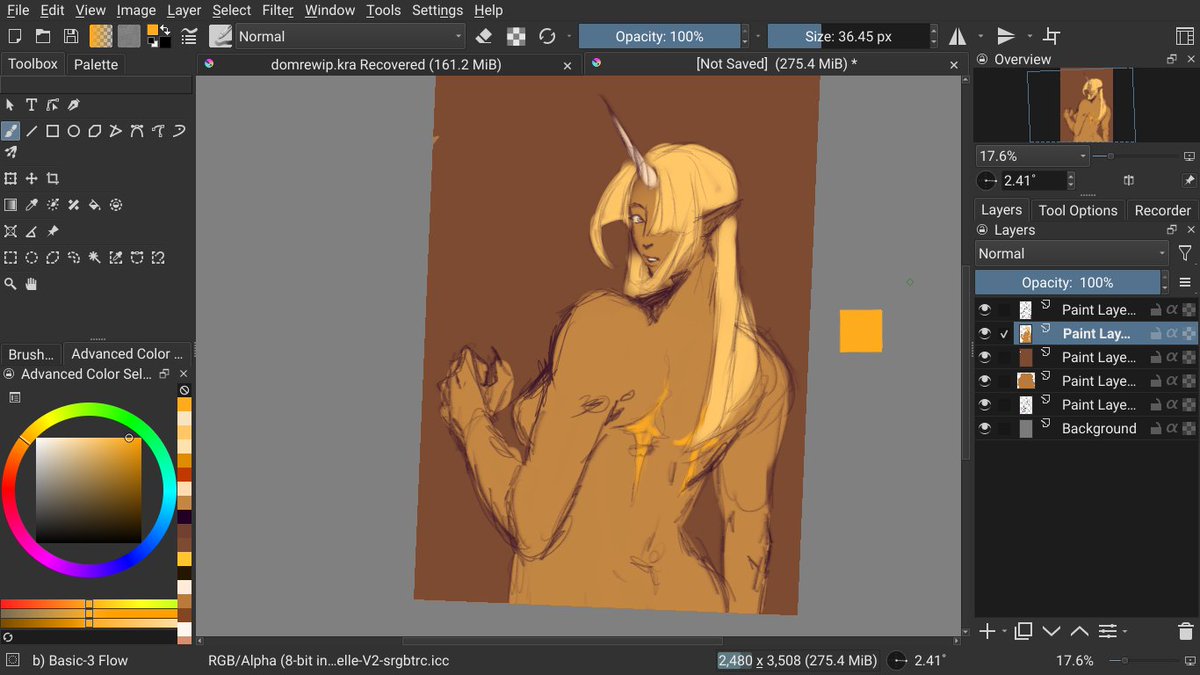Image resolution: width=1200 pixels, height=675 pixels.
Task: Reset canvas rotation dial in Overview
Action: [x=987, y=181]
